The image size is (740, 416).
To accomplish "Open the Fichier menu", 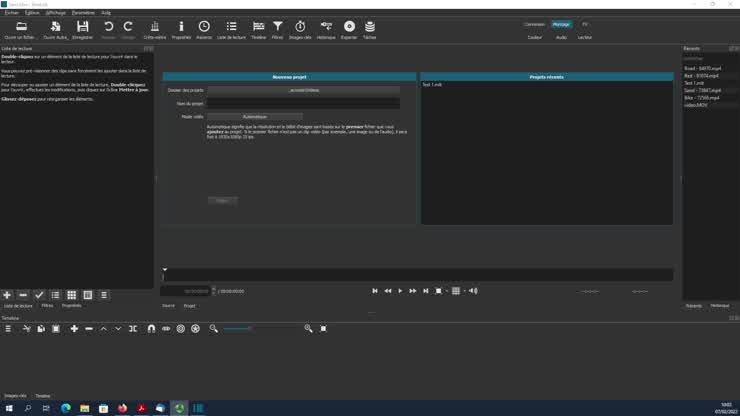I will coord(11,13).
